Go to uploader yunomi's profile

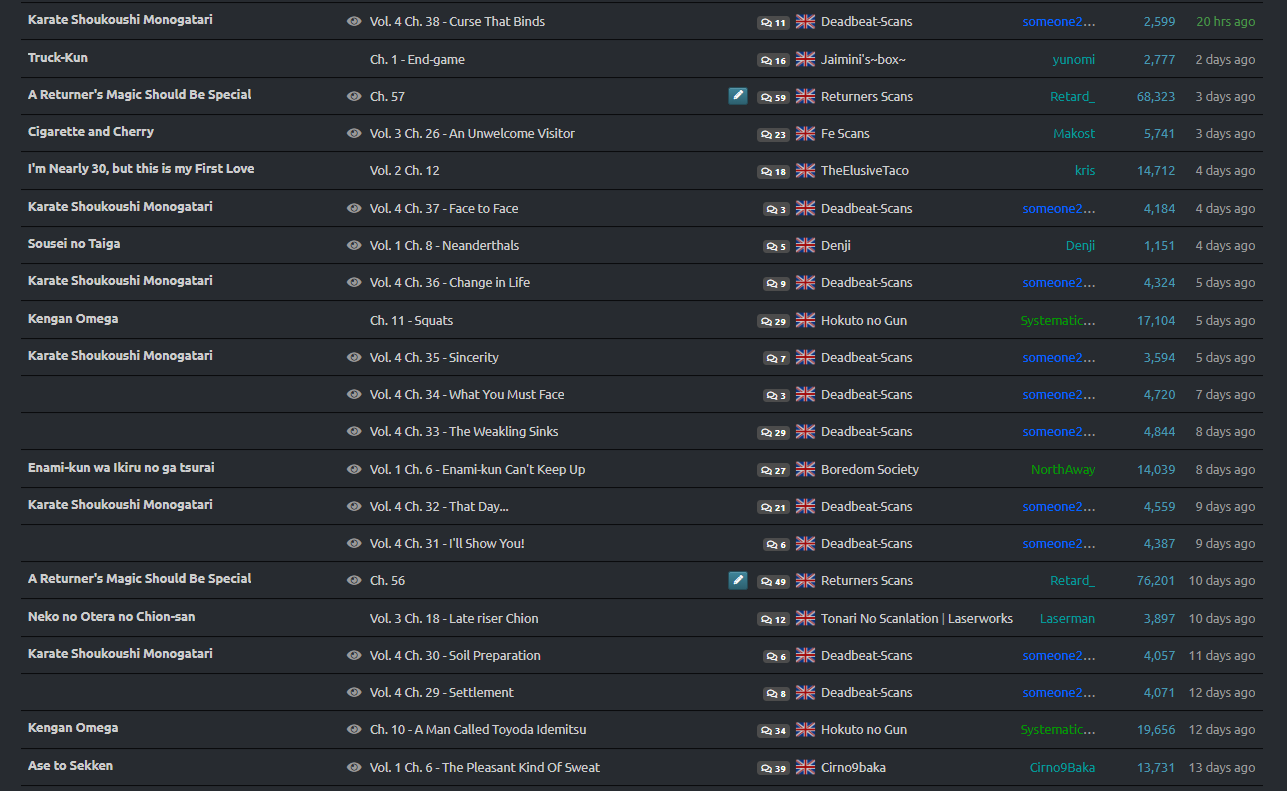(x=1073, y=59)
